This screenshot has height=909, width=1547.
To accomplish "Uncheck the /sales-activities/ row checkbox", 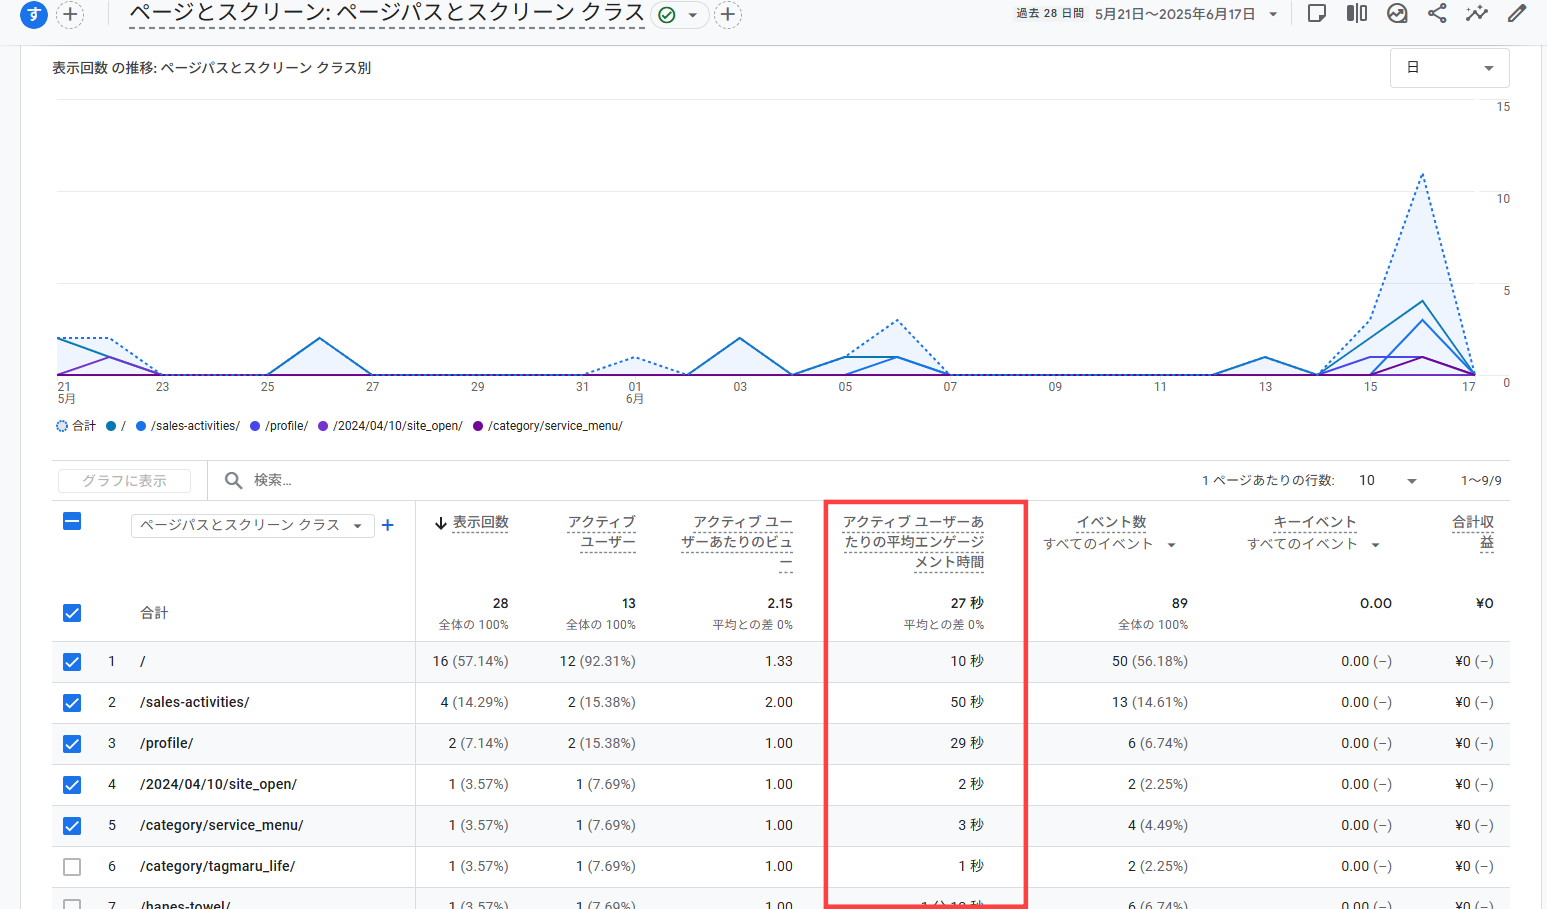I will [72, 703].
